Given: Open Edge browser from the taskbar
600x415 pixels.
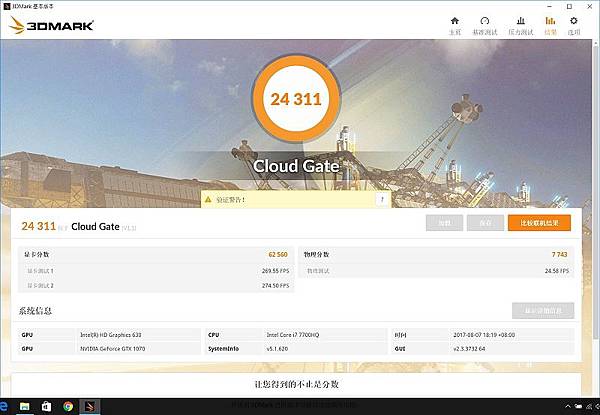Looking at the screenshot, I should point(3,406).
